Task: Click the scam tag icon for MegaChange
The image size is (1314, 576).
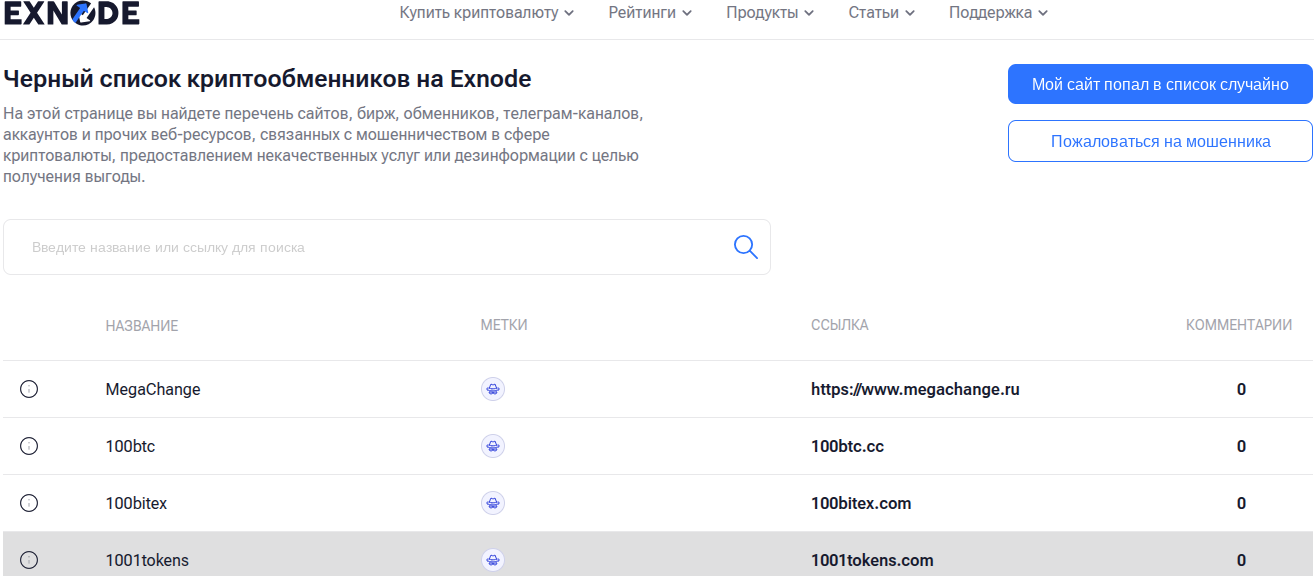Action: (x=493, y=389)
